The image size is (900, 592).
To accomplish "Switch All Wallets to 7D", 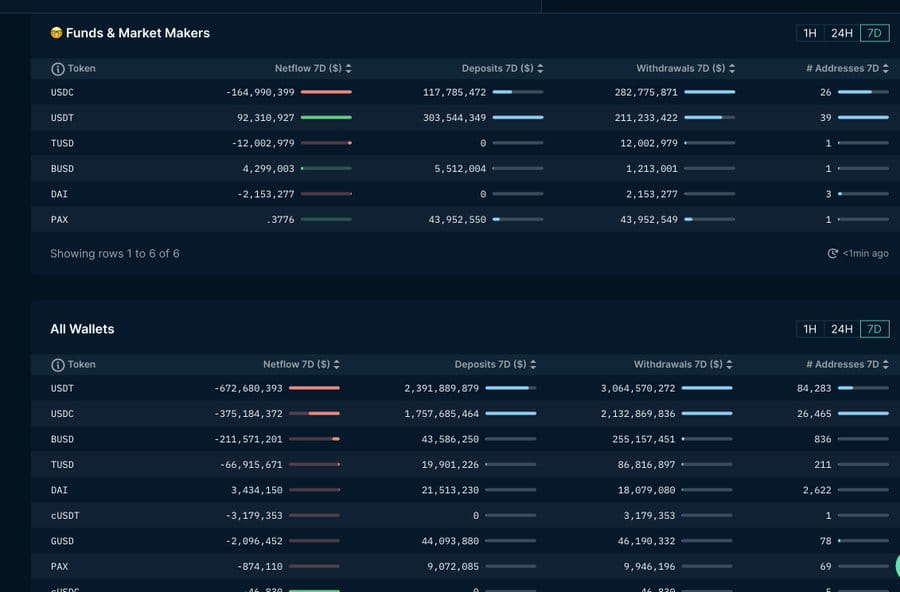I will point(874,329).
